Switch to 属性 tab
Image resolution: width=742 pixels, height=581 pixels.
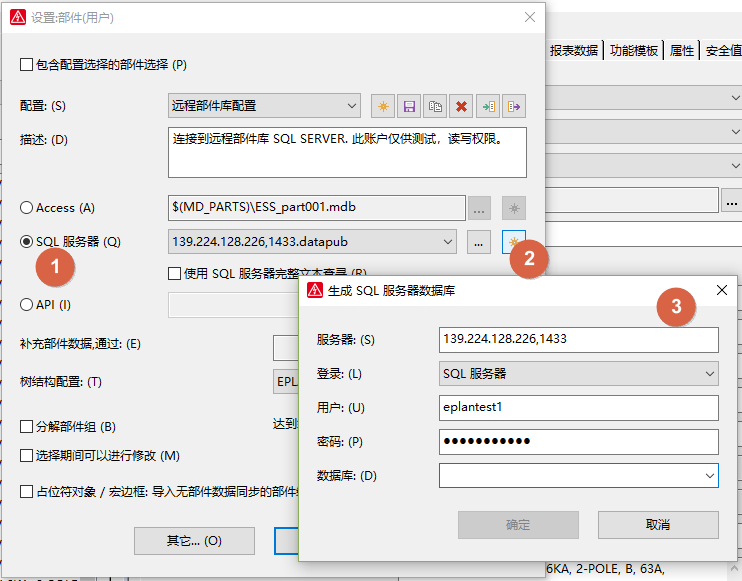pos(682,50)
